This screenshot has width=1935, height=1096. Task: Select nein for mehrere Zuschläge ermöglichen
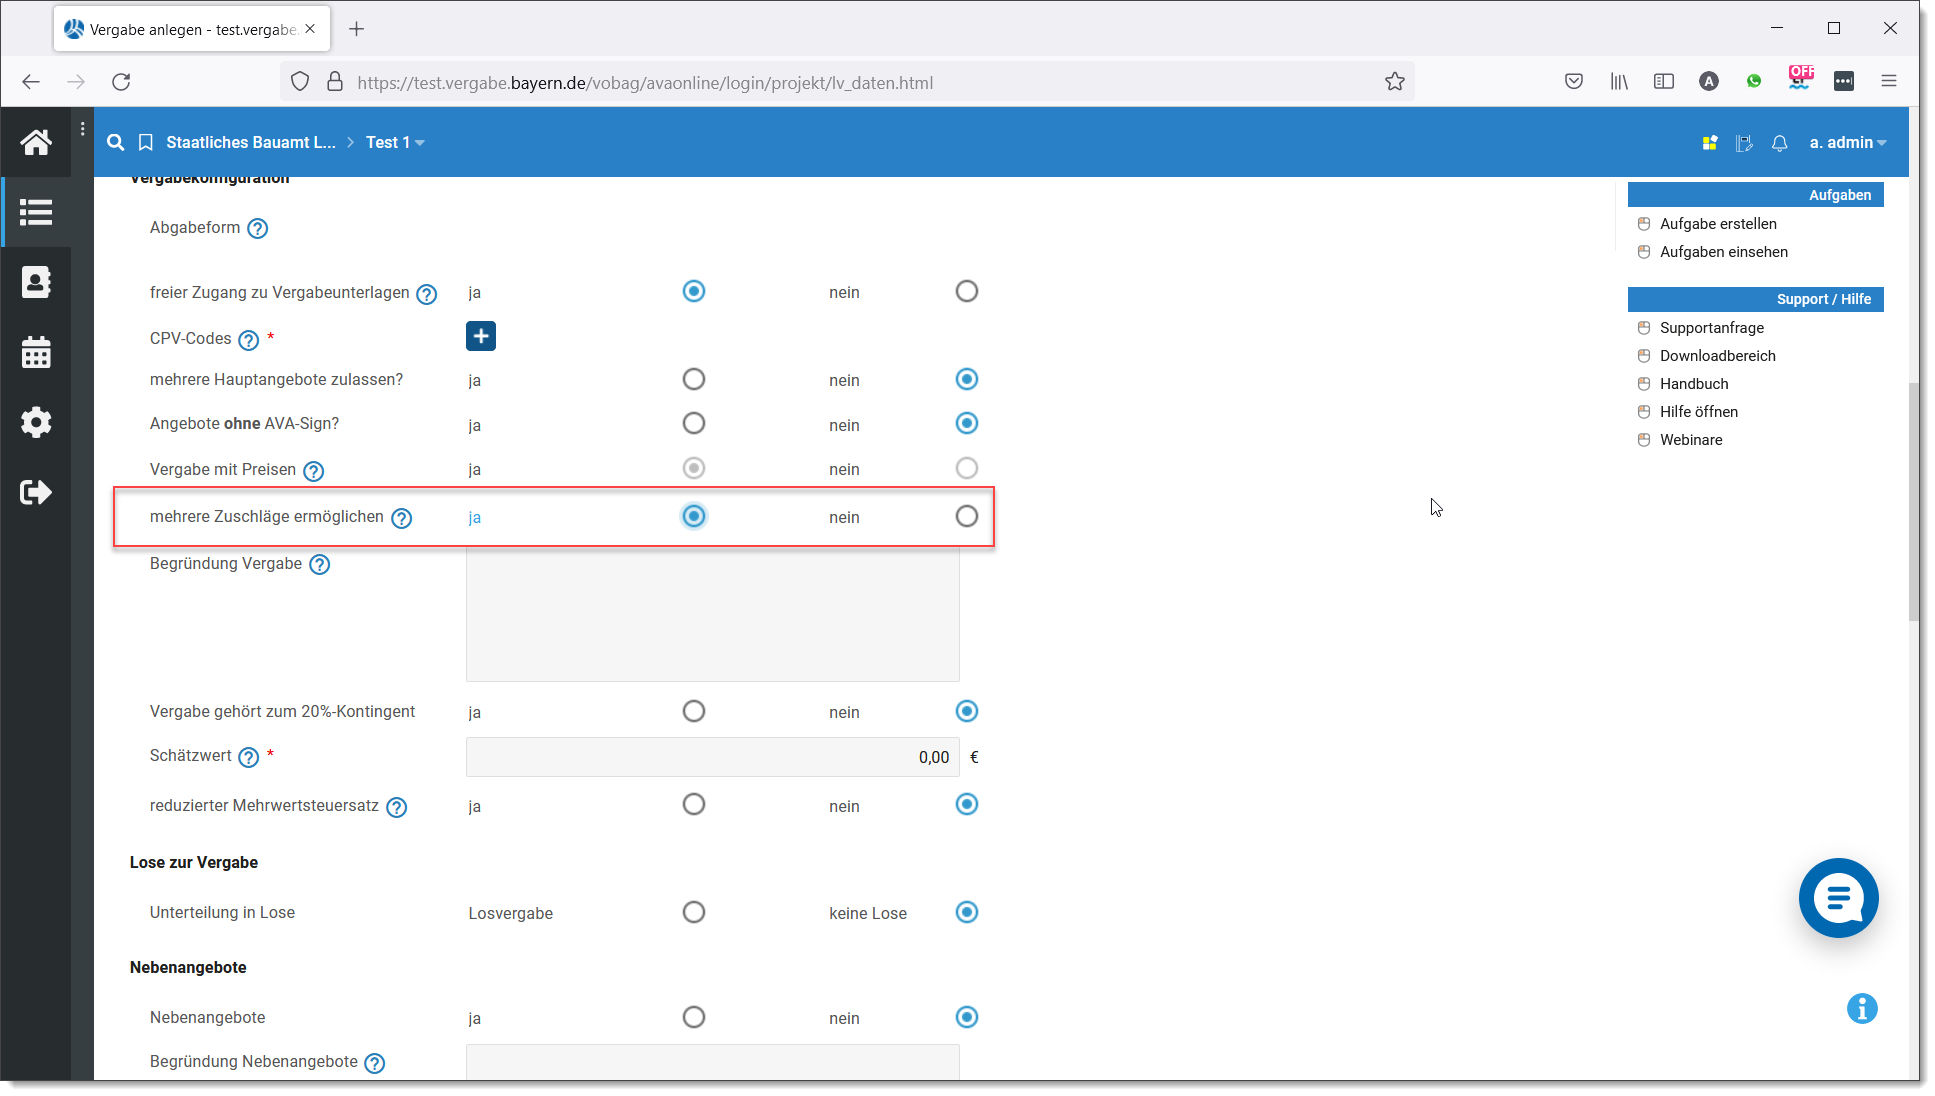pyautogui.click(x=967, y=516)
